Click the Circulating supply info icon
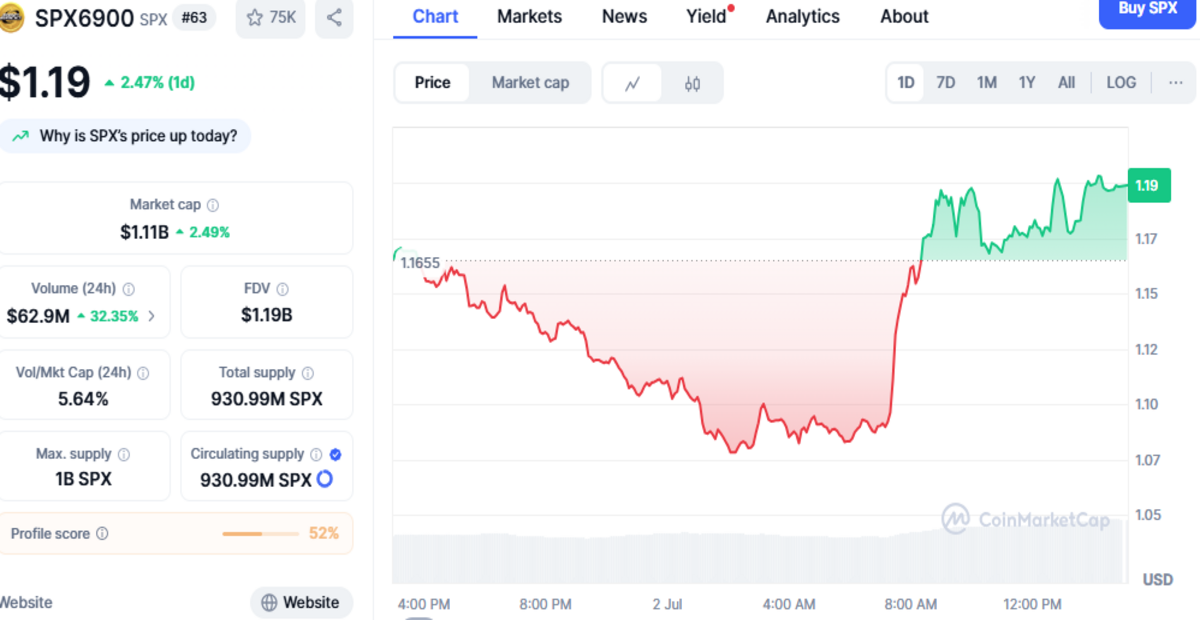The image size is (1200, 620). 316,454
